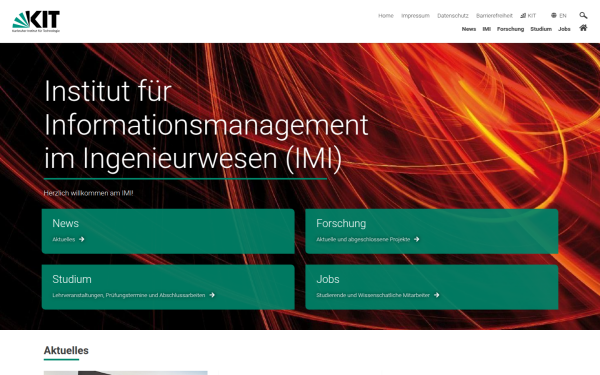Open the Forschung menu item
600x375 pixels.
tap(510, 29)
